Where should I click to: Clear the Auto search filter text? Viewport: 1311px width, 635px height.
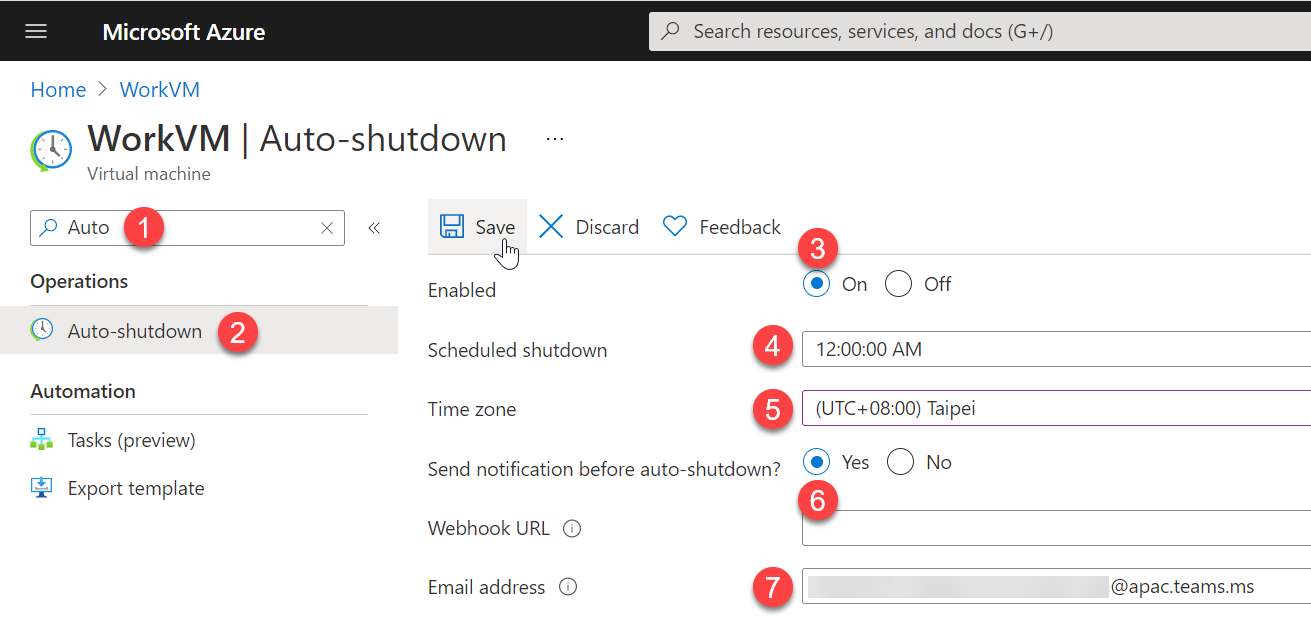pos(327,228)
